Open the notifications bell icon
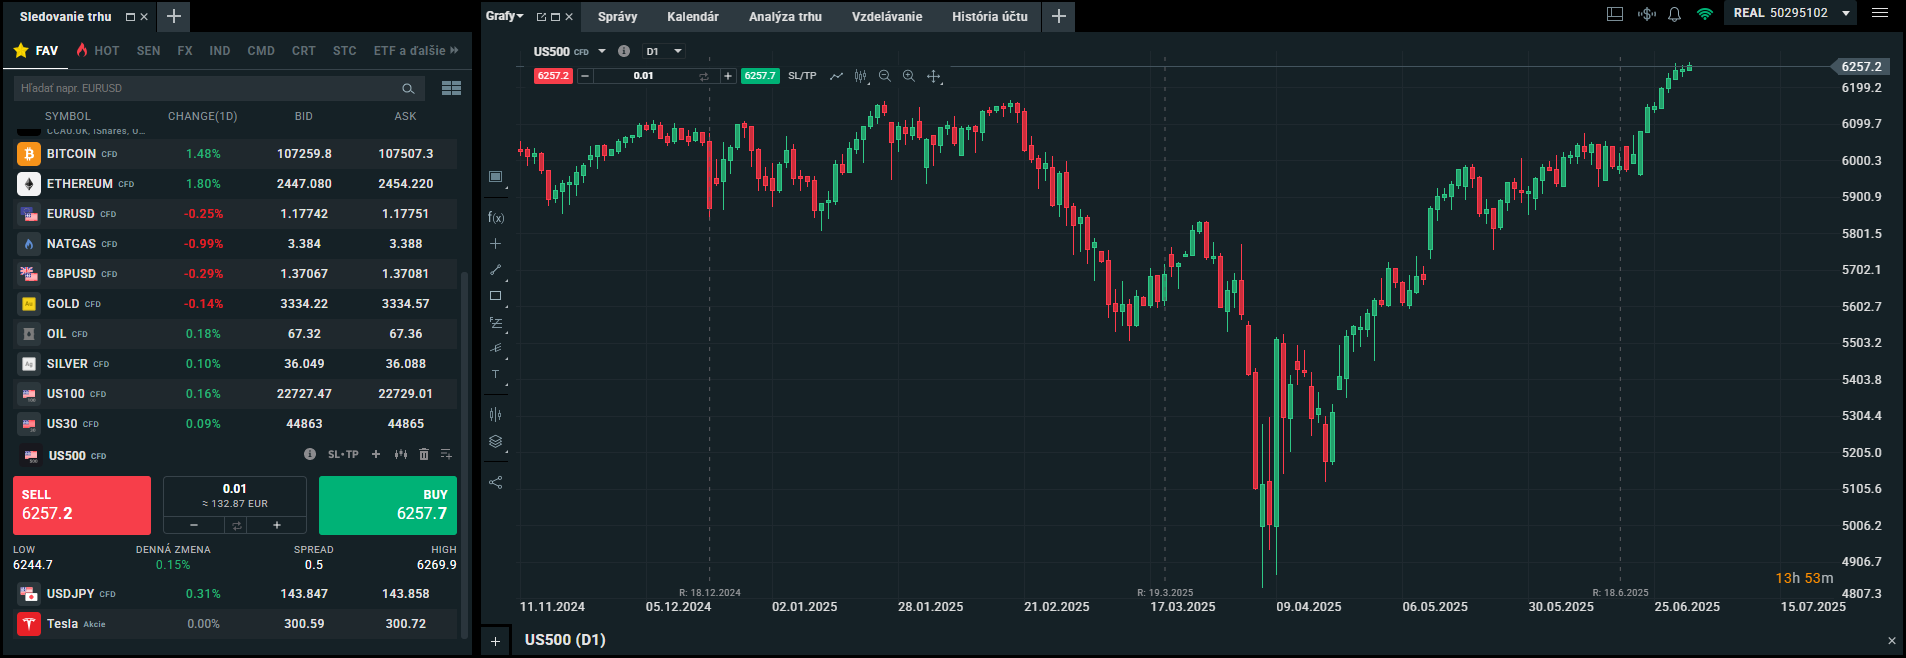 pos(1674,14)
